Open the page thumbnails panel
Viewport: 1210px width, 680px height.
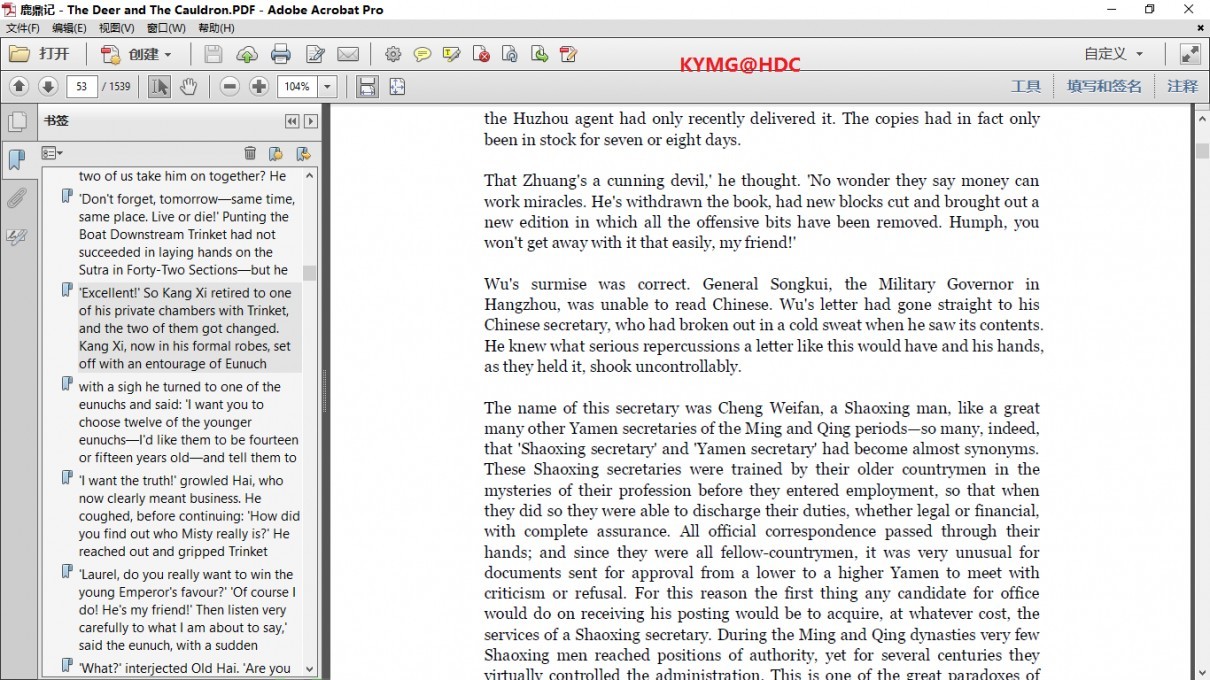click(17, 122)
